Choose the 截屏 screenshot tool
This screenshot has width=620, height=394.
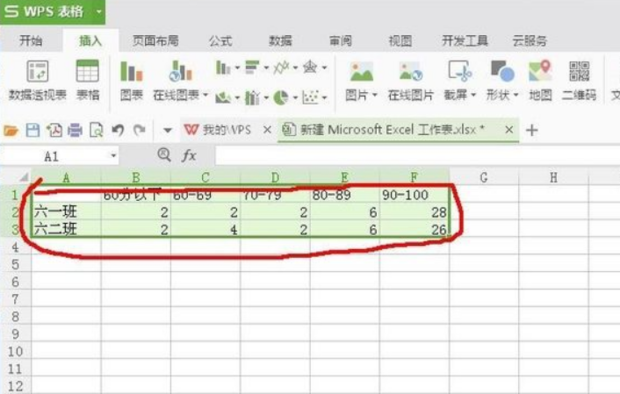(459, 80)
